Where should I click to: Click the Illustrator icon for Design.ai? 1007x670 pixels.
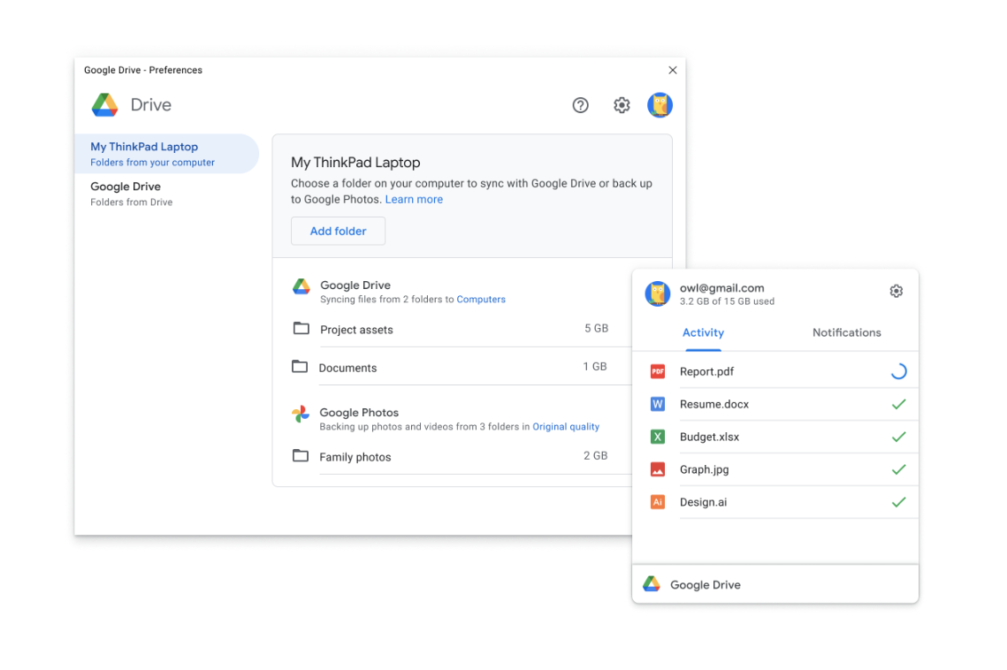coord(658,502)
